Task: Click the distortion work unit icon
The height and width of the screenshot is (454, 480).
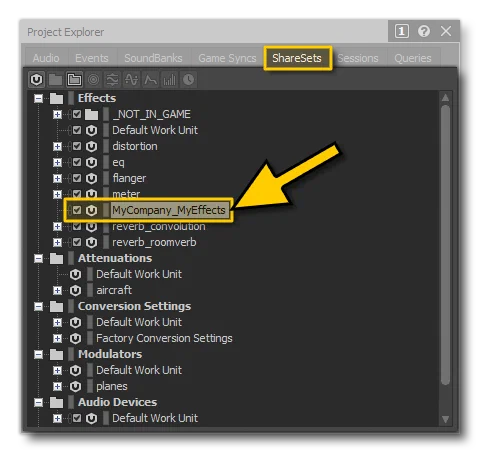Action: coord(91,146)
